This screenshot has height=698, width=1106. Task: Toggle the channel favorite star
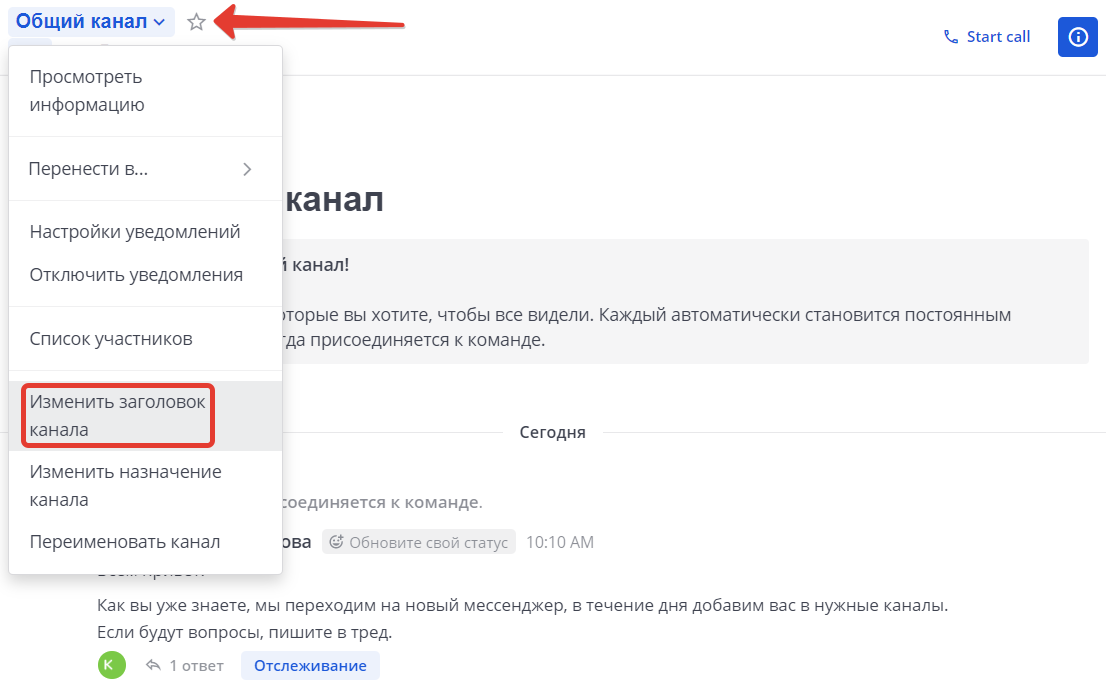(196, 21)
